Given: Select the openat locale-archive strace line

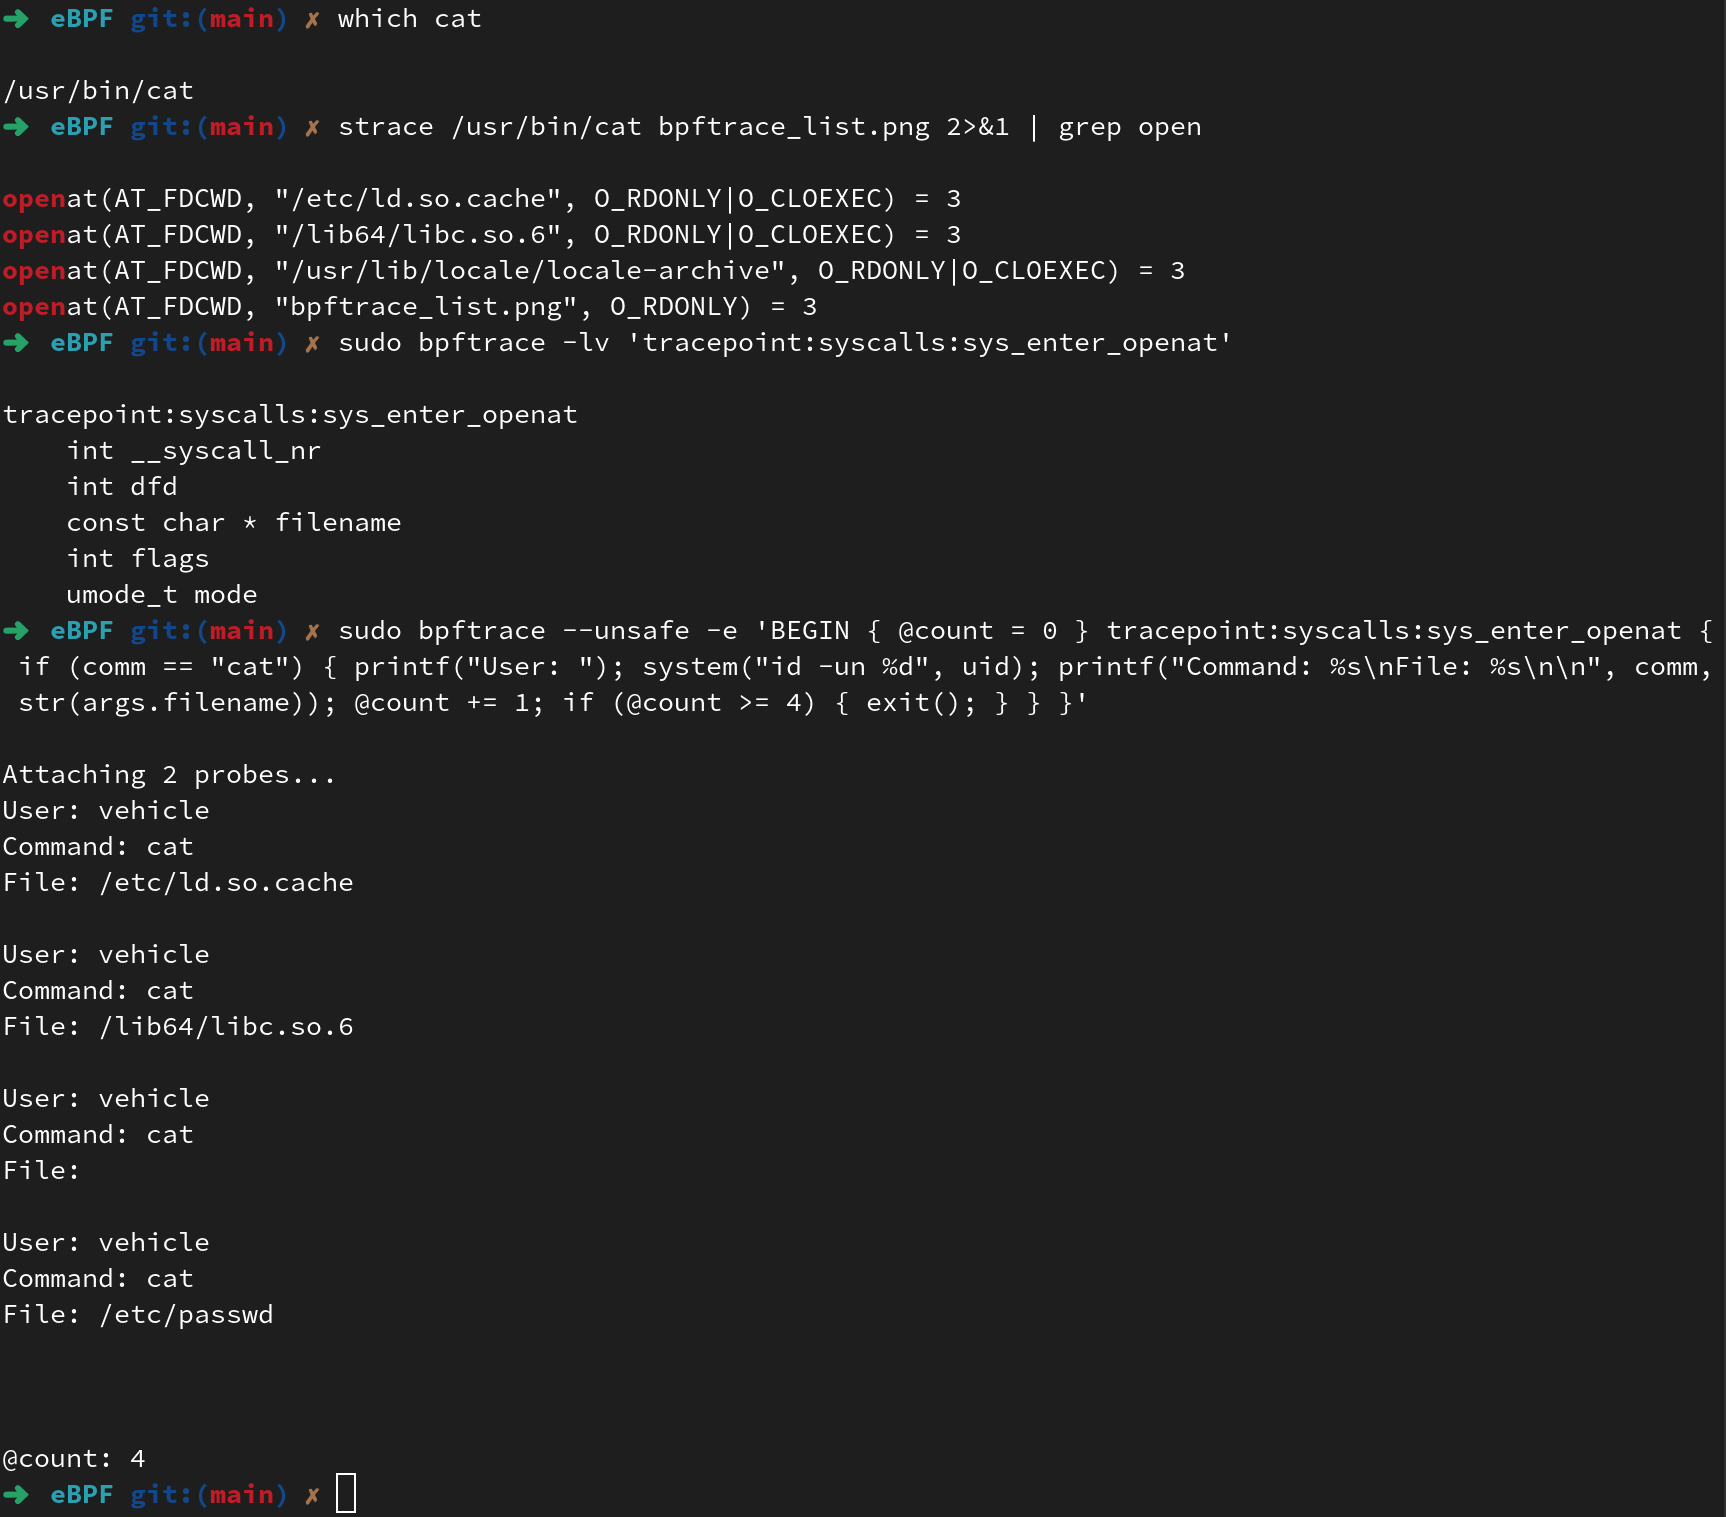Looking at the screenshot, I should (593, 271).
